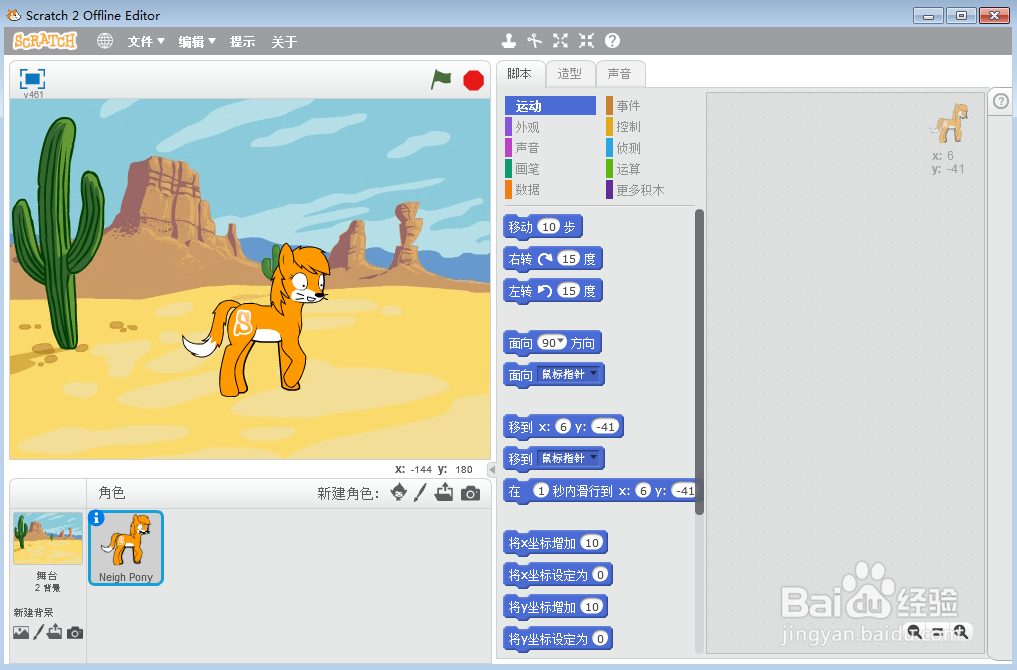
Task: Click x value in 移到 x: y: block
Action: 563,426
